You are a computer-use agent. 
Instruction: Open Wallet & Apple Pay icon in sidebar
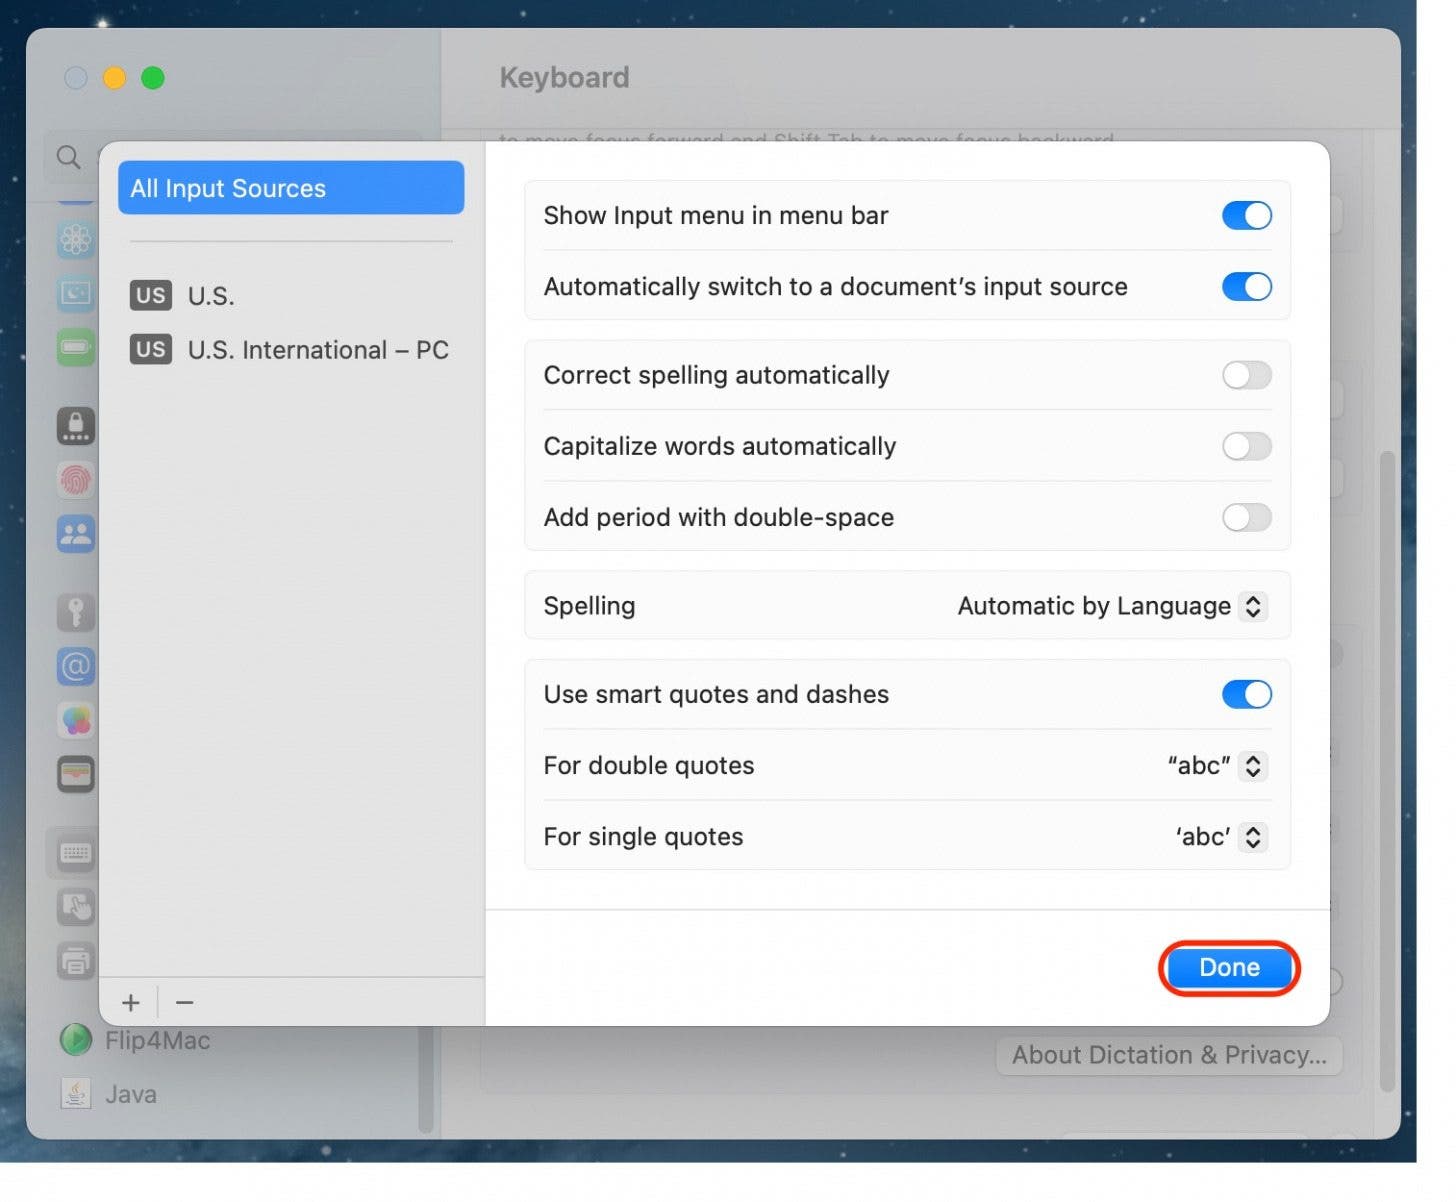pos(76,774)
